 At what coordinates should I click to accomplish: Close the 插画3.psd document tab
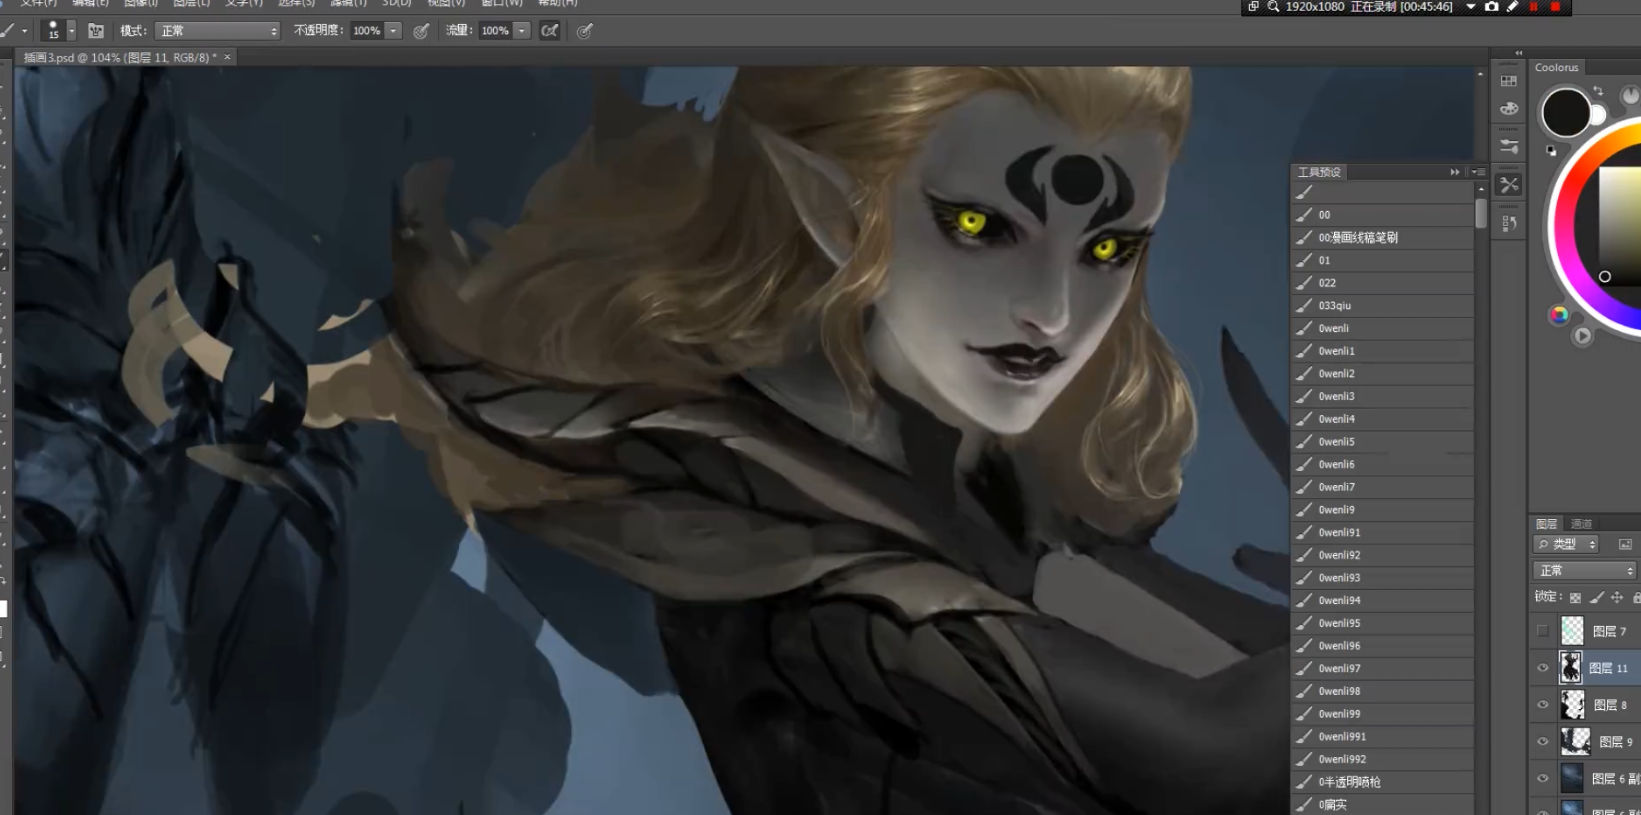click(x=227, y=57)
